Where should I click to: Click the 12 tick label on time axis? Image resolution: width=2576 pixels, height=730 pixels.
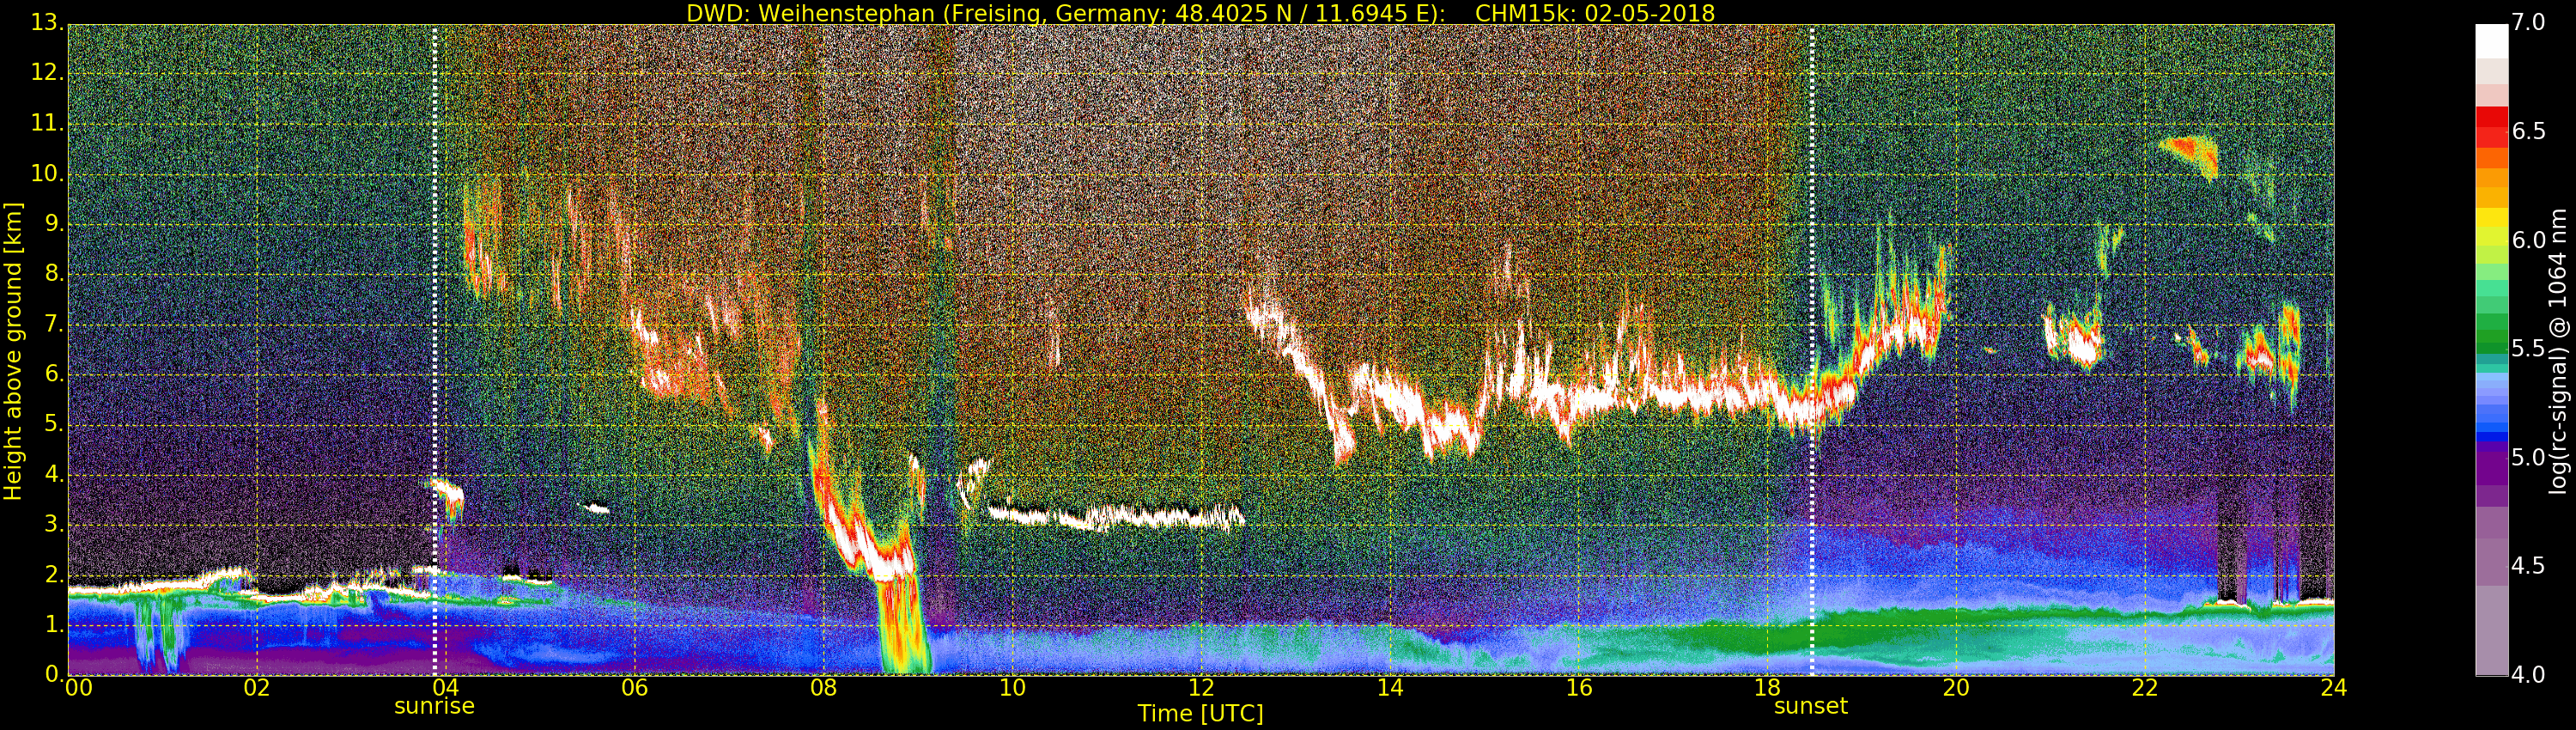pos(1200,688)
